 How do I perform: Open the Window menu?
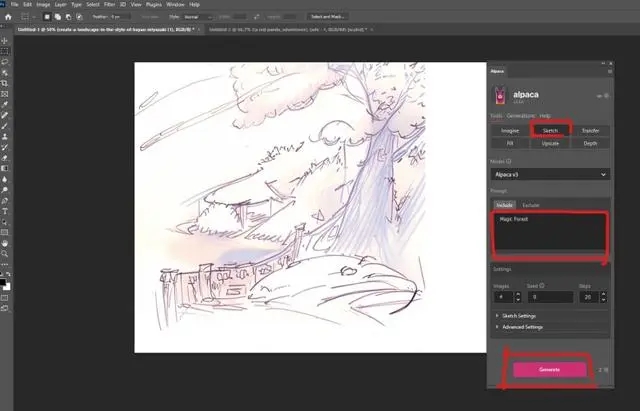point(175,4)
